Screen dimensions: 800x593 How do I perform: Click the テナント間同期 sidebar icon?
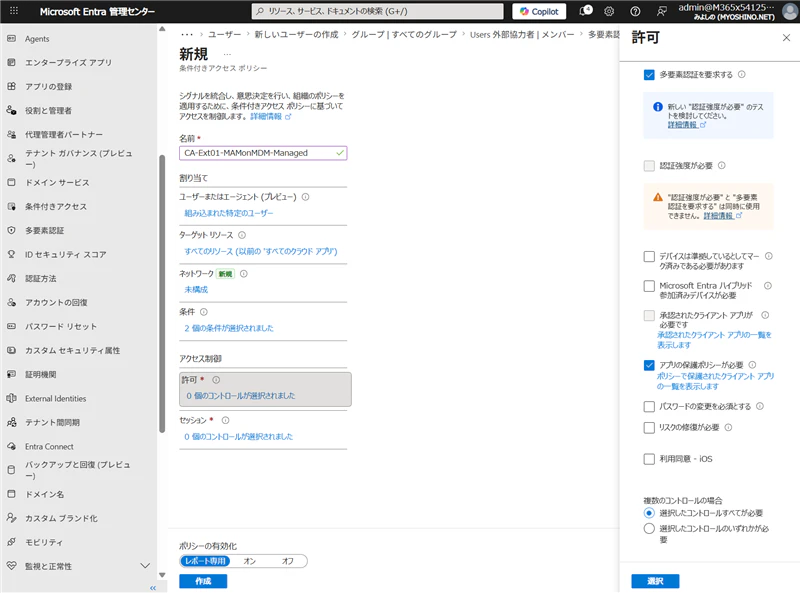(x=11, y=422)
